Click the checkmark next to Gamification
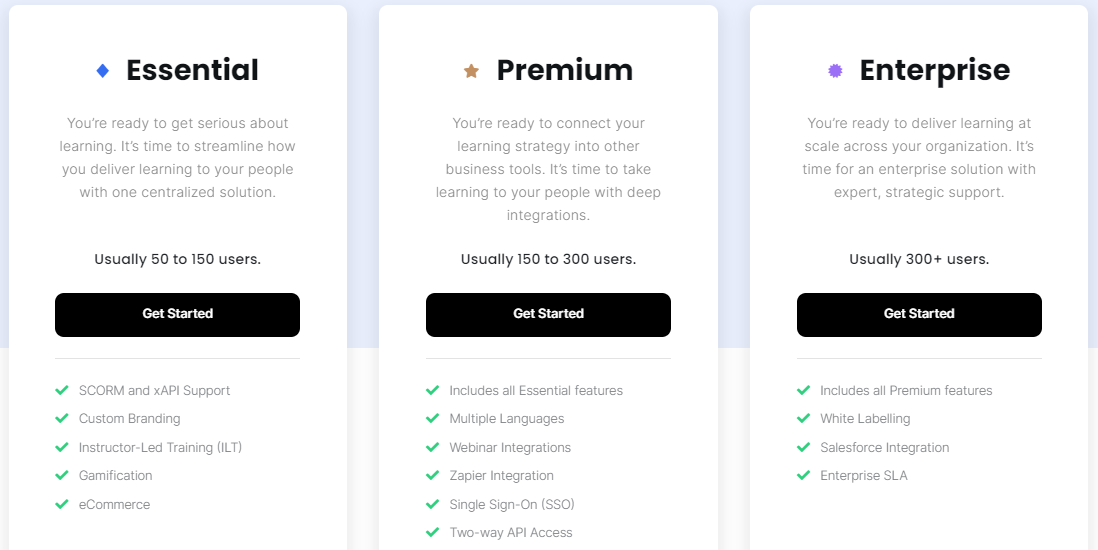 tap(62, 476)
